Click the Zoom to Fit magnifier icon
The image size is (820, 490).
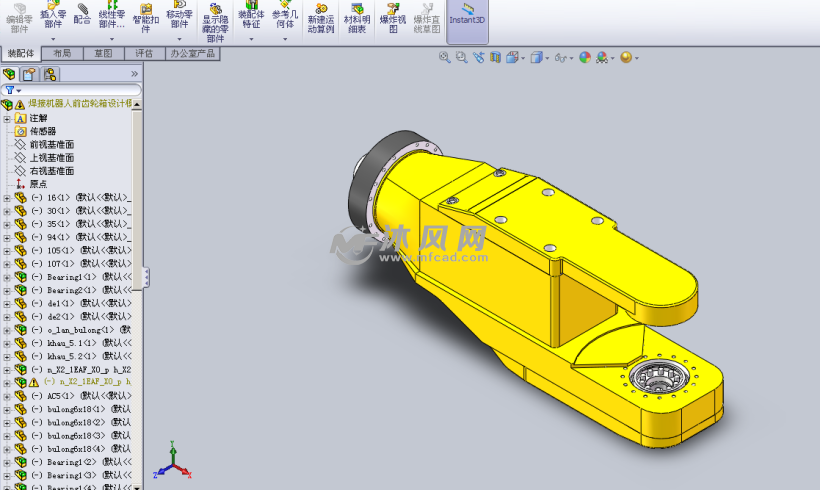(x=444, y=58)
